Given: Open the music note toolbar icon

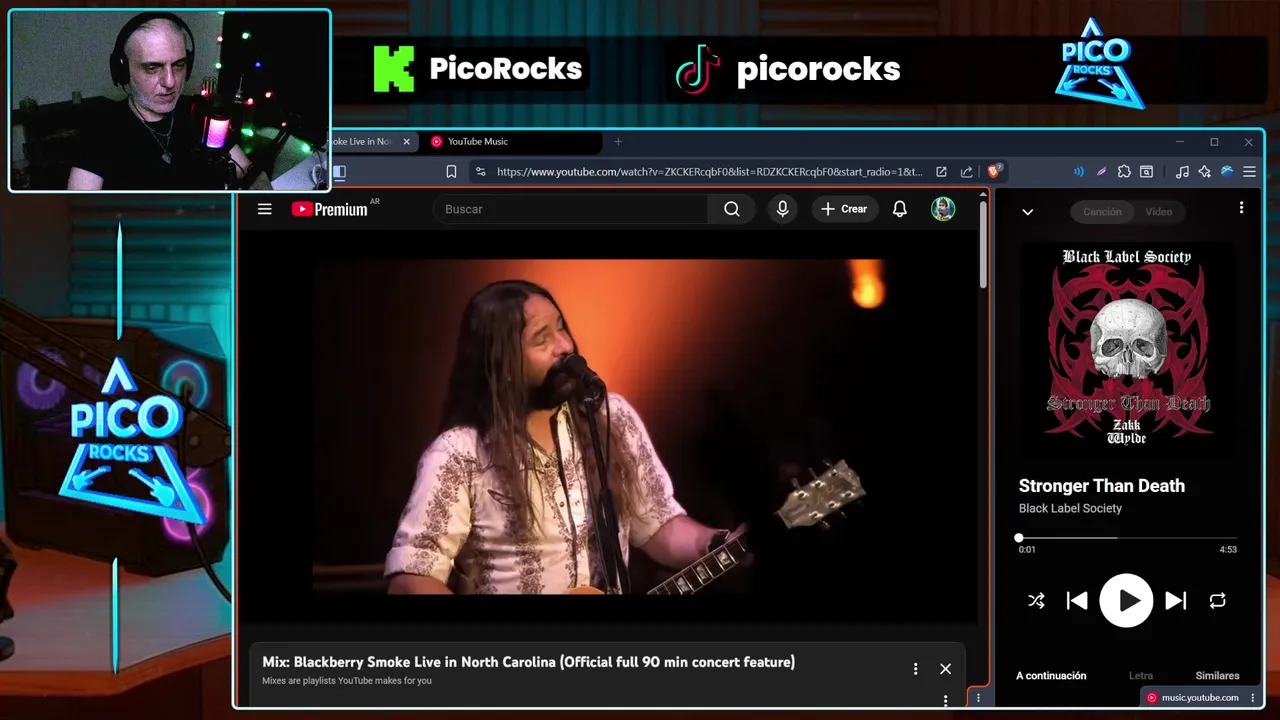Looking at the screenshot, I should coord(1182,172).
